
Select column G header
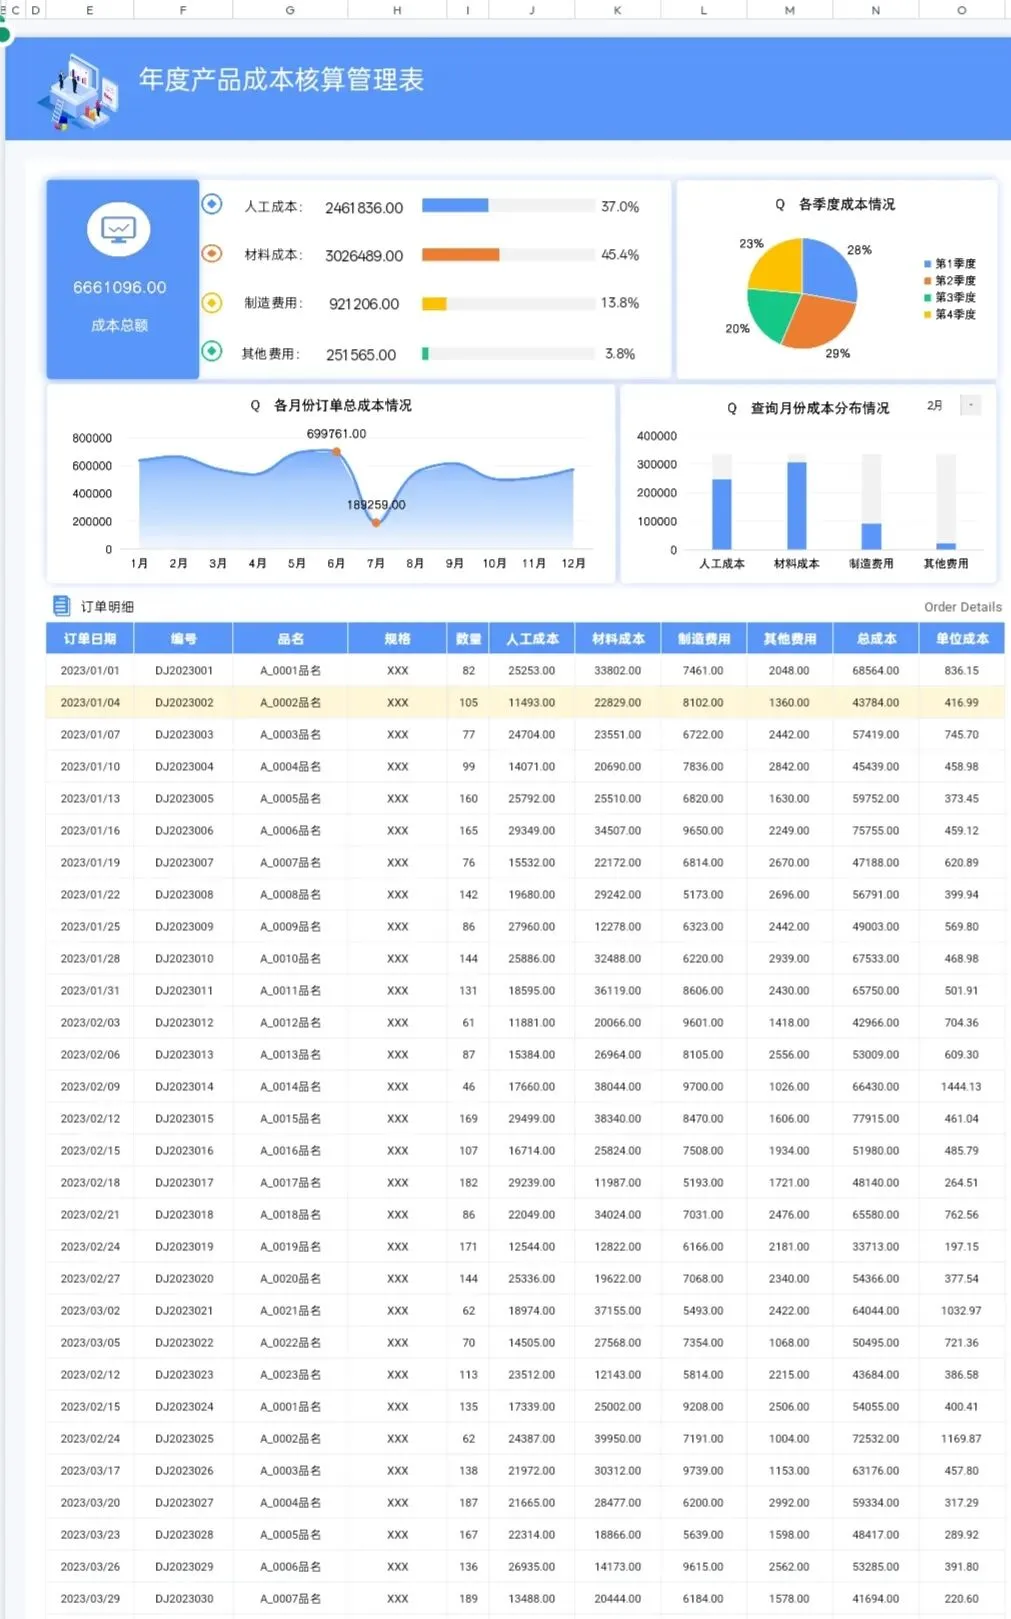click(290, 10)
